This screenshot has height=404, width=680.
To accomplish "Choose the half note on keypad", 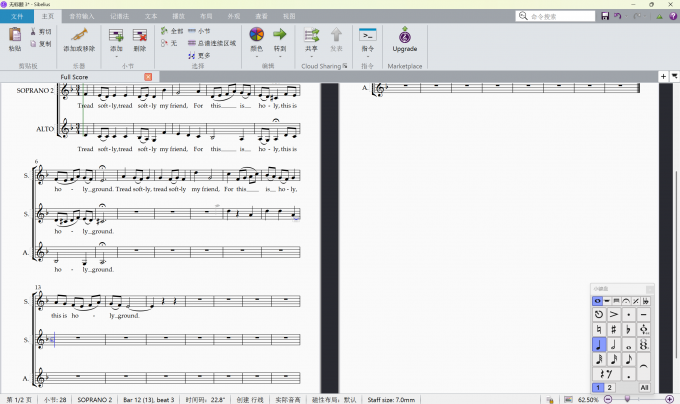I will click(x=614, y=345).
